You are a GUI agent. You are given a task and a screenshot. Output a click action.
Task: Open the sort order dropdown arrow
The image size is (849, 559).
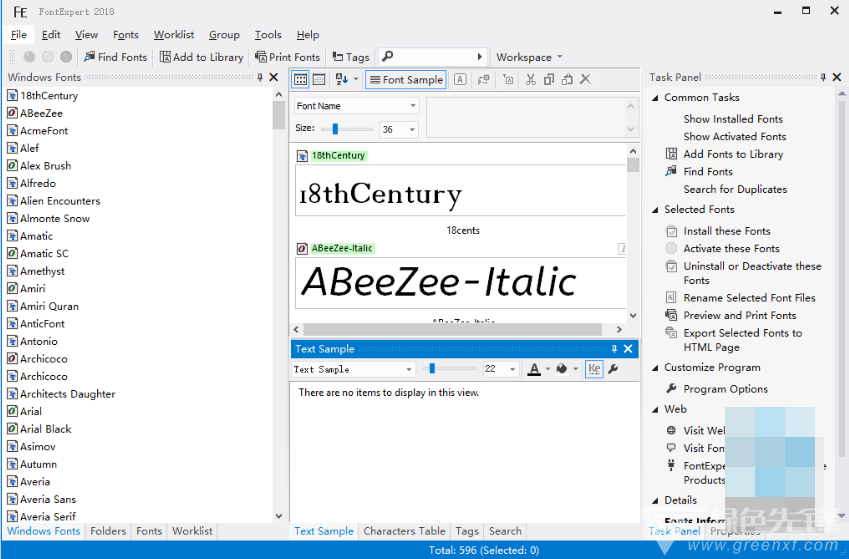(356, 80)
